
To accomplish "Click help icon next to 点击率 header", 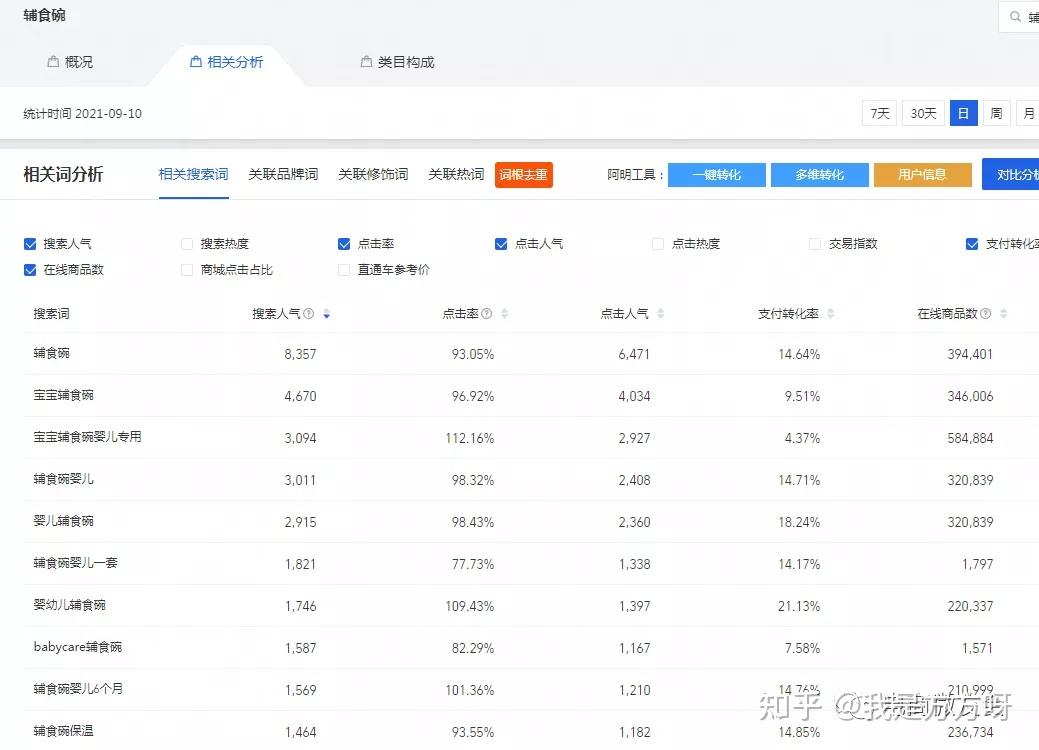I will click(x=486, y=313).
